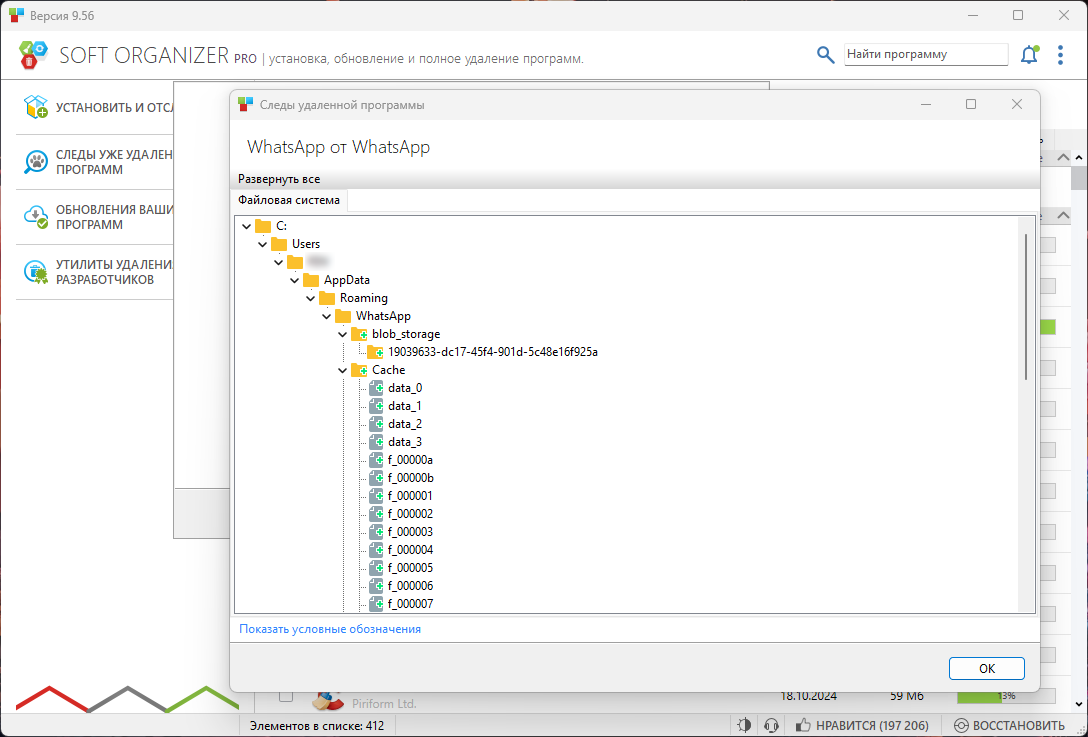Click the 59 Мб size cell

[x=907, y=696]
